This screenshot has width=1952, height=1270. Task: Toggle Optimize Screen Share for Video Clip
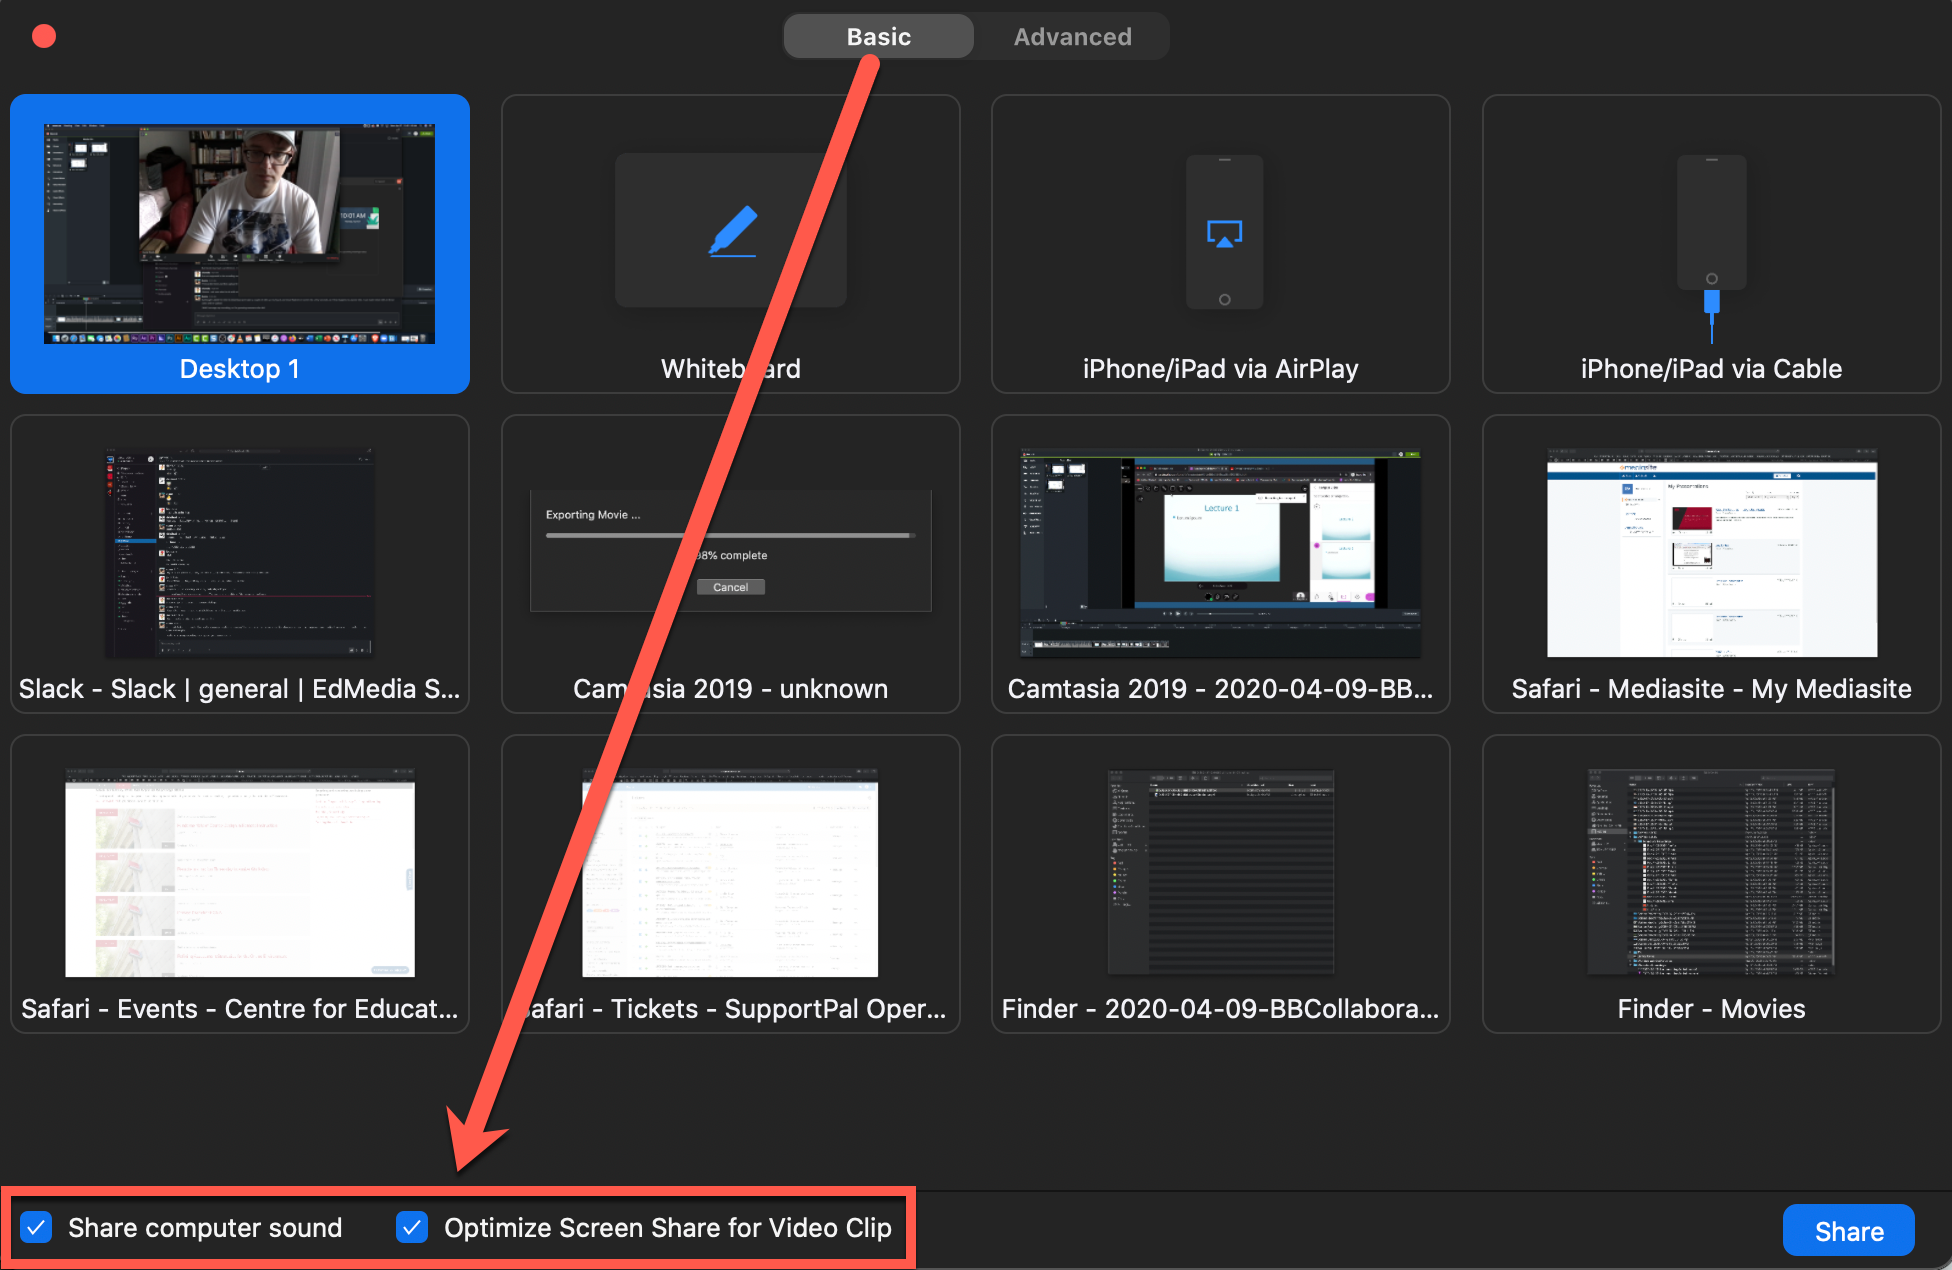(x=412, y=1227)
